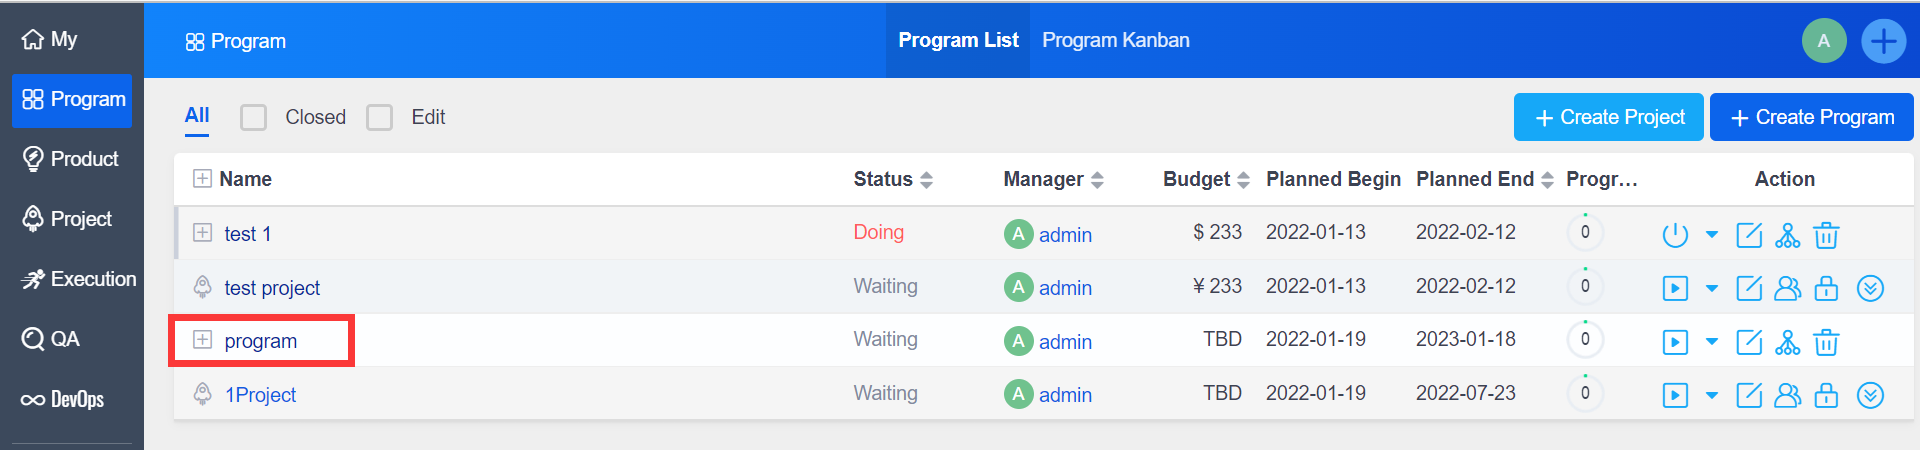Click the blue plus quick-add icon

pos(1883,41)
